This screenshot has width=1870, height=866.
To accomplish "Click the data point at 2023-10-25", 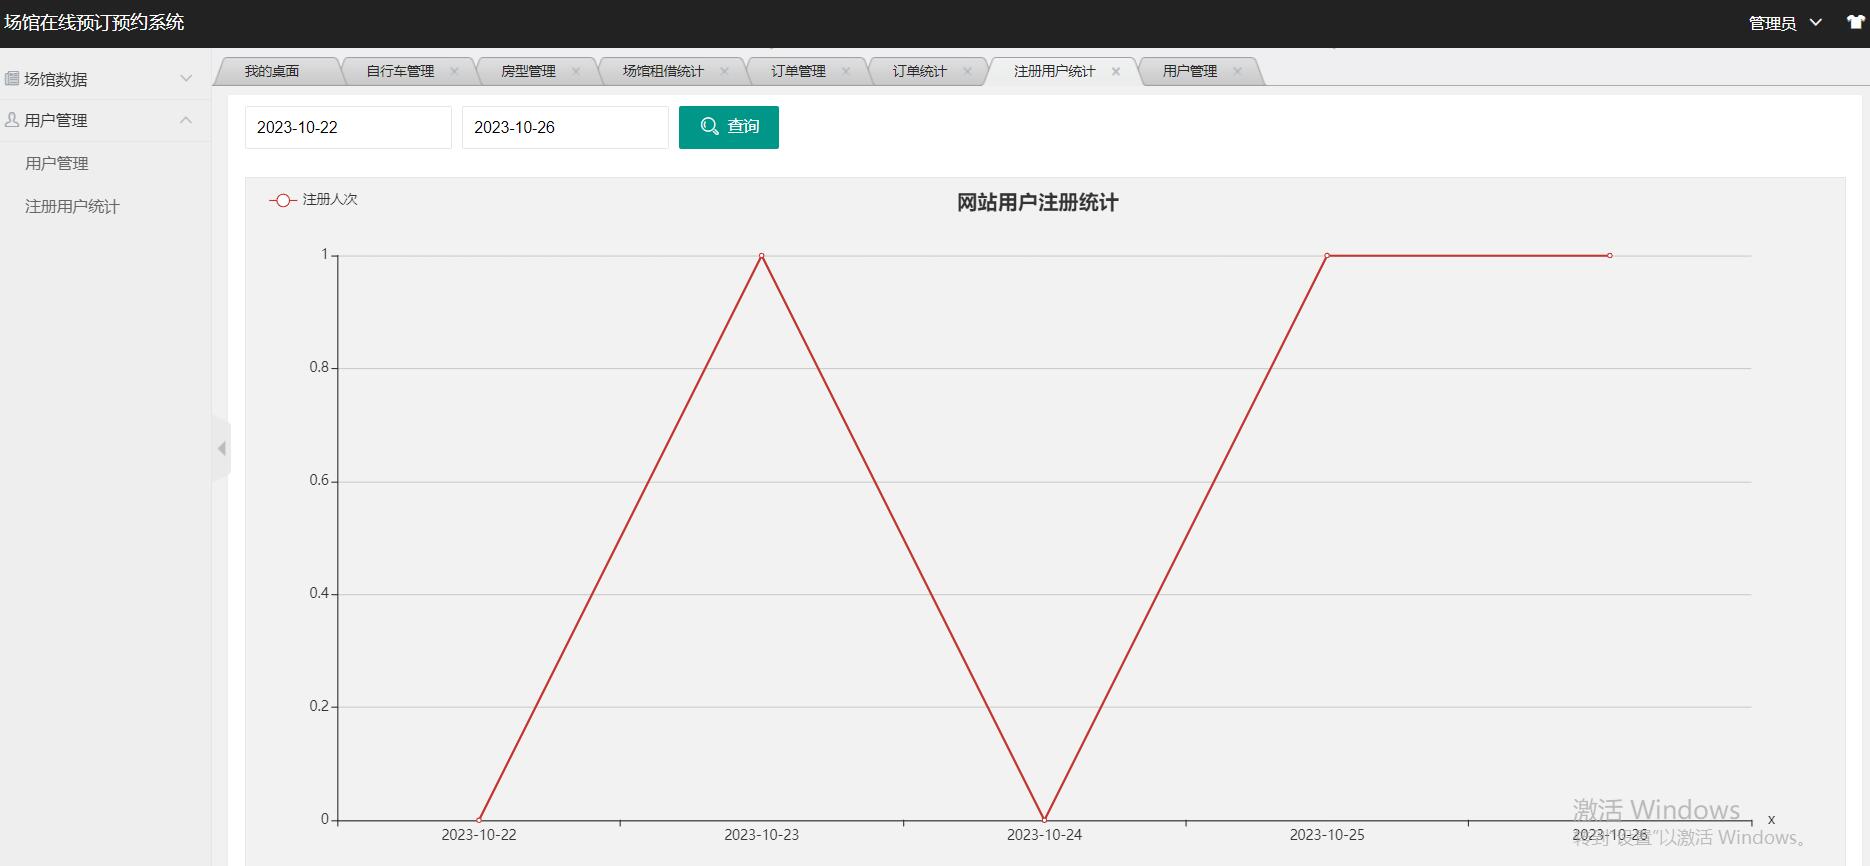I will (x=1327, y=256).
